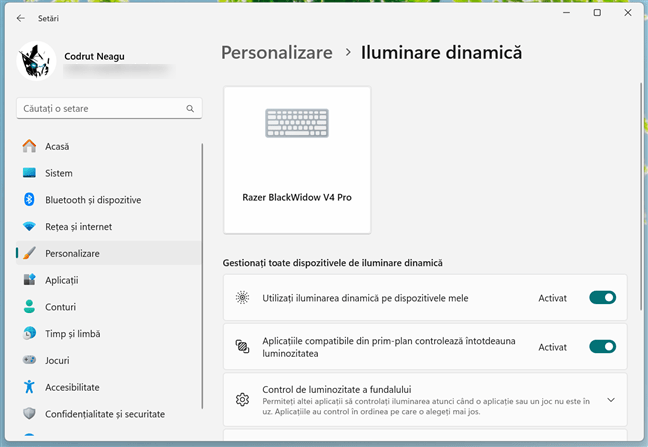
Task: Expand Control de luminozitate a fundalului
Action: [610, 399]
